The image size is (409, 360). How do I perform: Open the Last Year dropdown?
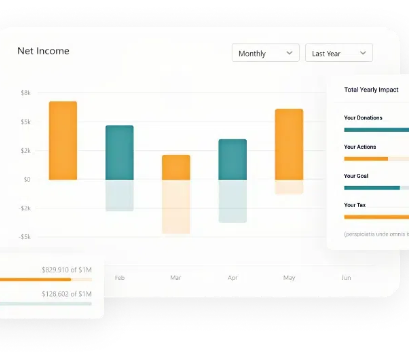(x=339, y=53)
